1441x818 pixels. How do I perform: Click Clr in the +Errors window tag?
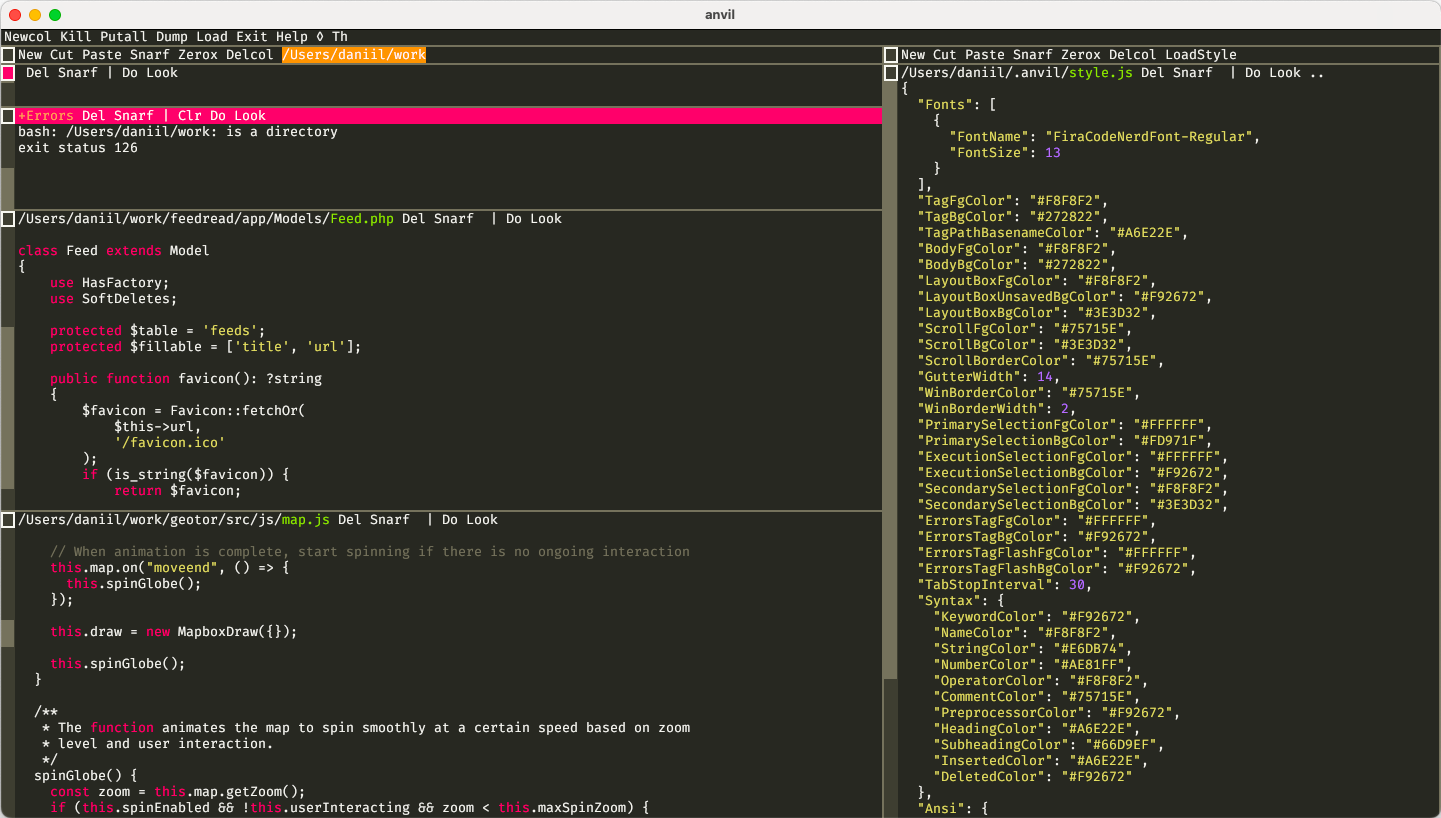point(189,116)
